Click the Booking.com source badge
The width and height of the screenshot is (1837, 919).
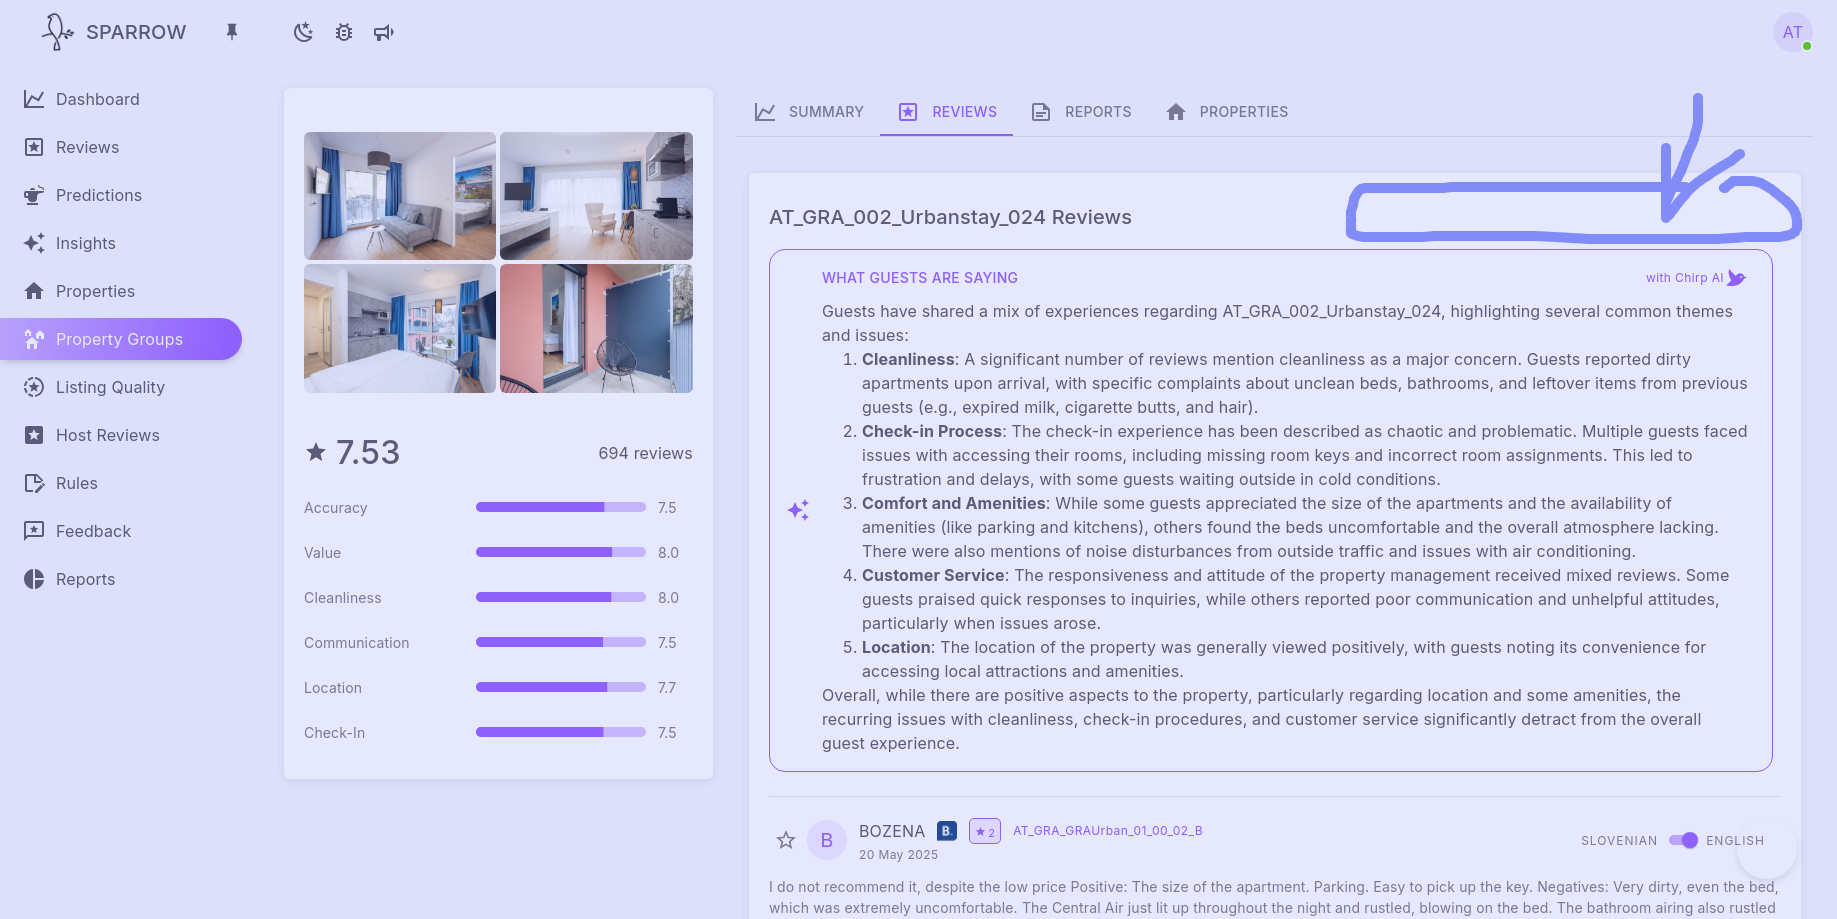(x=947, y=831)
